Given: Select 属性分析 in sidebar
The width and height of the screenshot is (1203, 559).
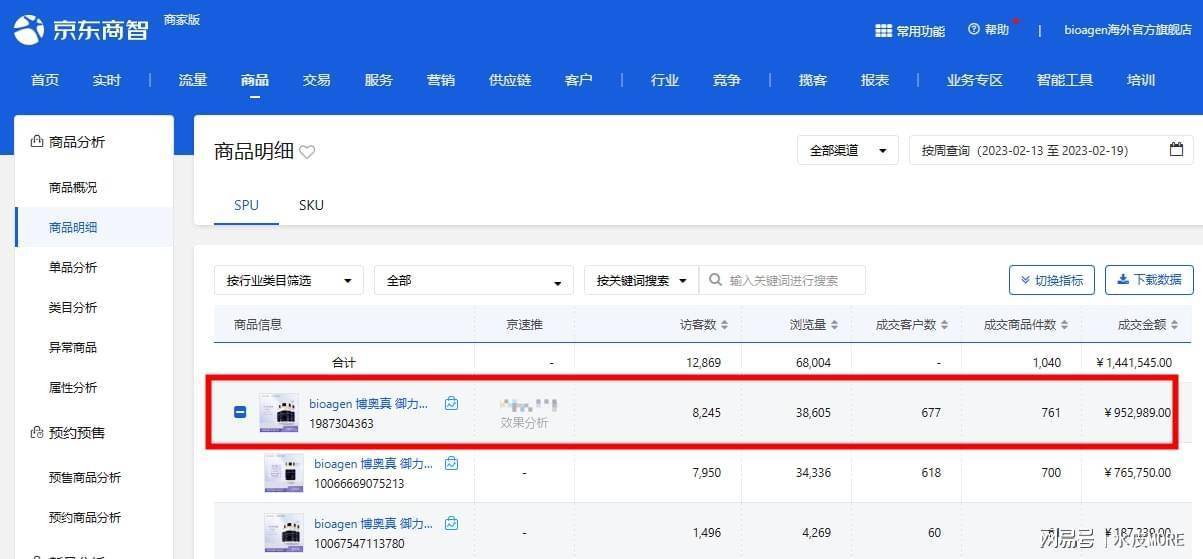Looking at the screenshot, I should point(73,387).
